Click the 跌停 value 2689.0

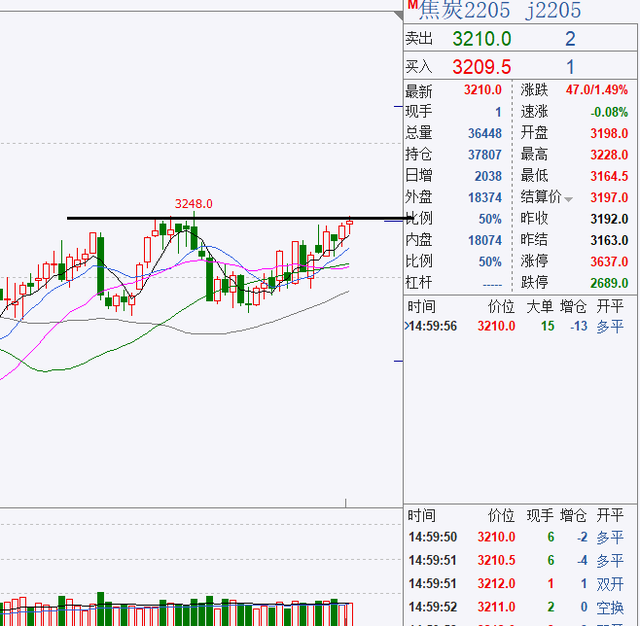[x=609, y=284]
